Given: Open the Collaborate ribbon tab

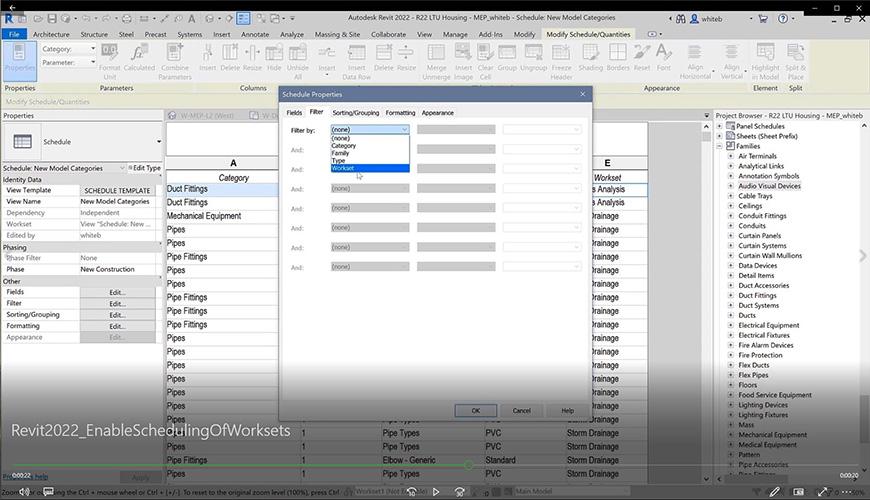Looking at the screenshot, I should [388, 34].
